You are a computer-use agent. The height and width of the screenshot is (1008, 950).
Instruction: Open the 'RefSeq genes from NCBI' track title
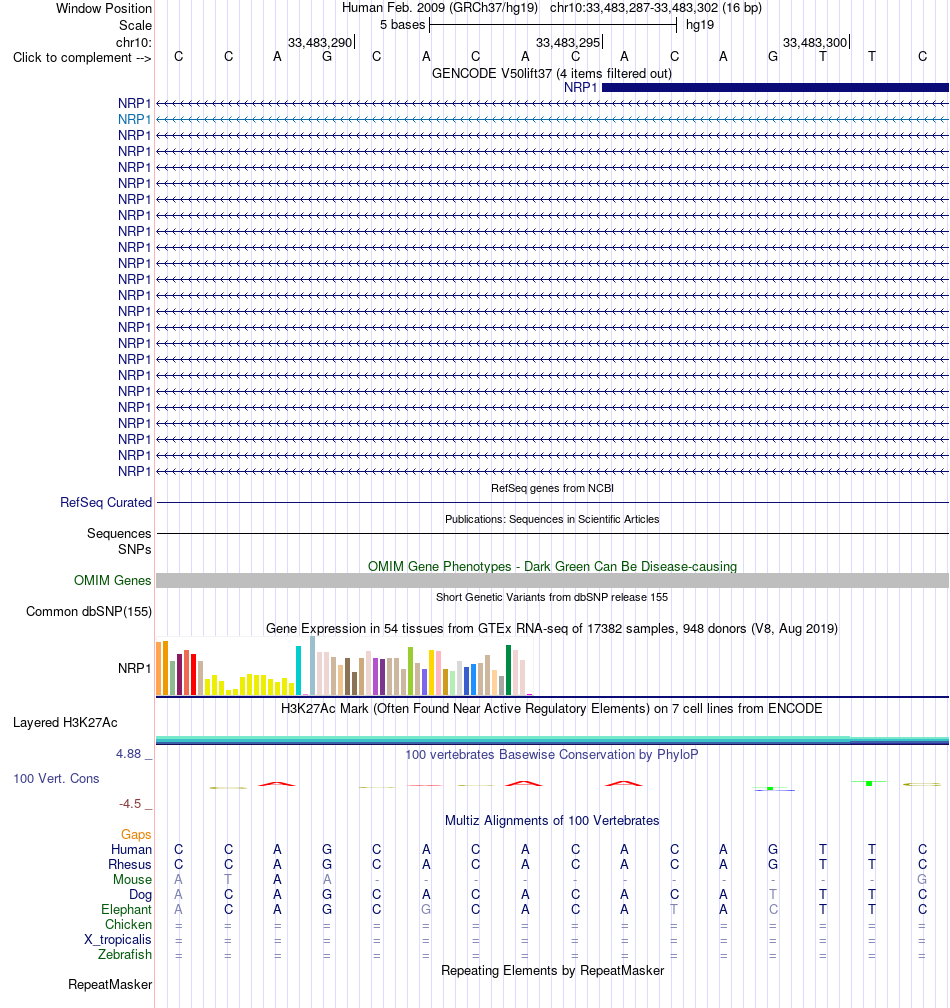click(552, 488)
